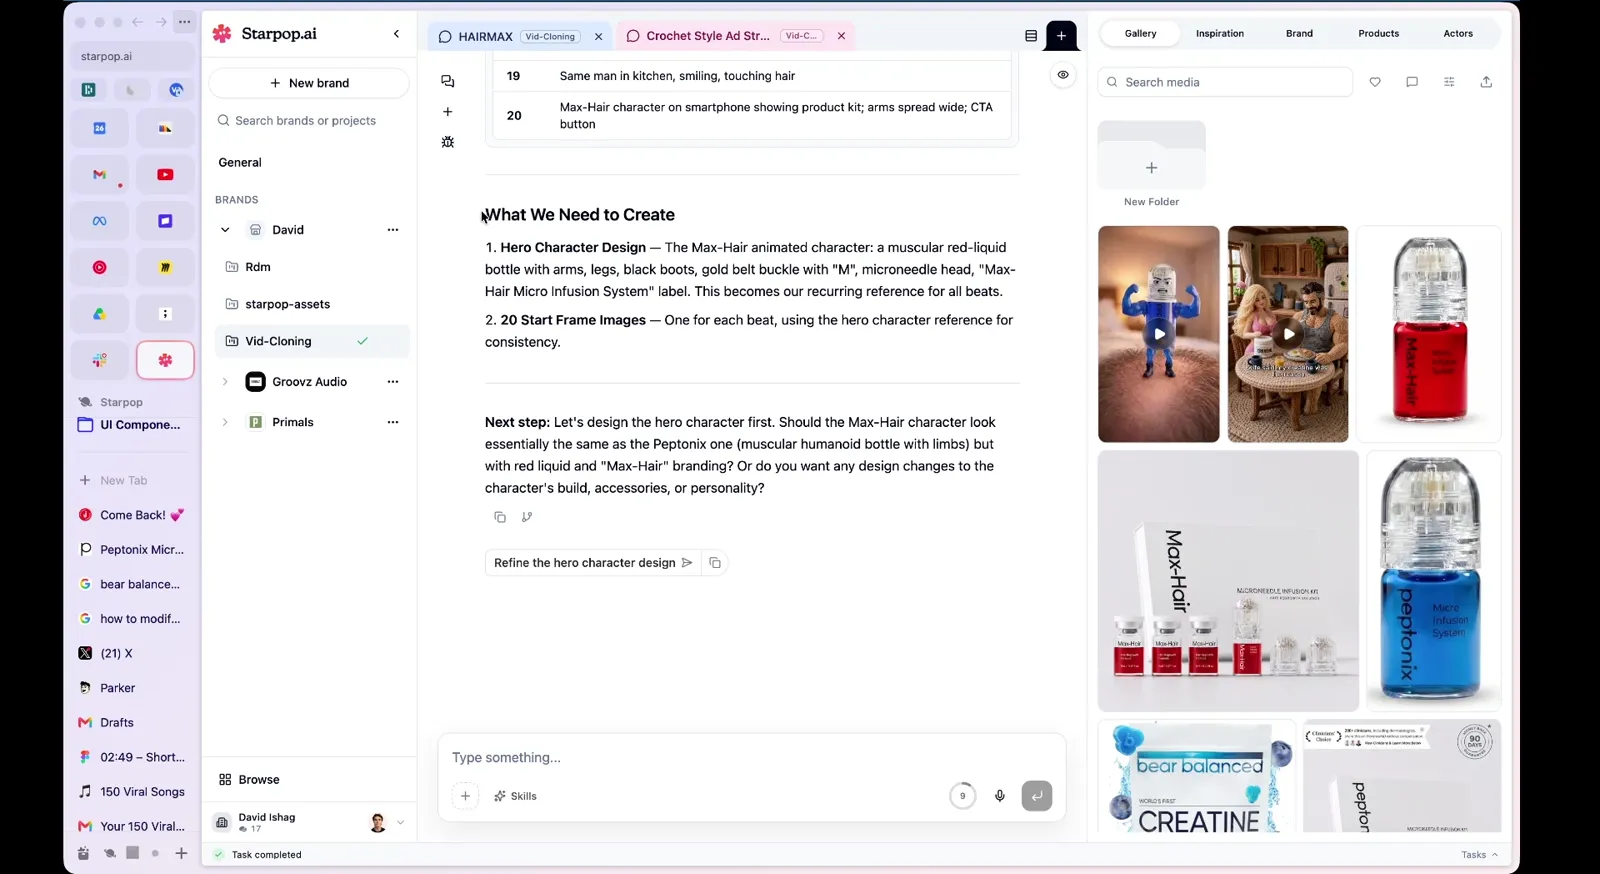Open Primals options menu

pyautogui.click(x=393, y=422)
